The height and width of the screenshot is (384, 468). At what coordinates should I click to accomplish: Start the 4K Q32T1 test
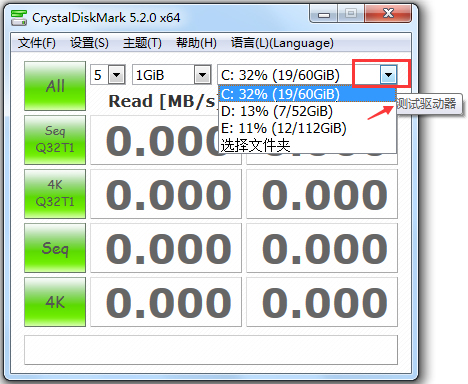click(x=55, y=194)
